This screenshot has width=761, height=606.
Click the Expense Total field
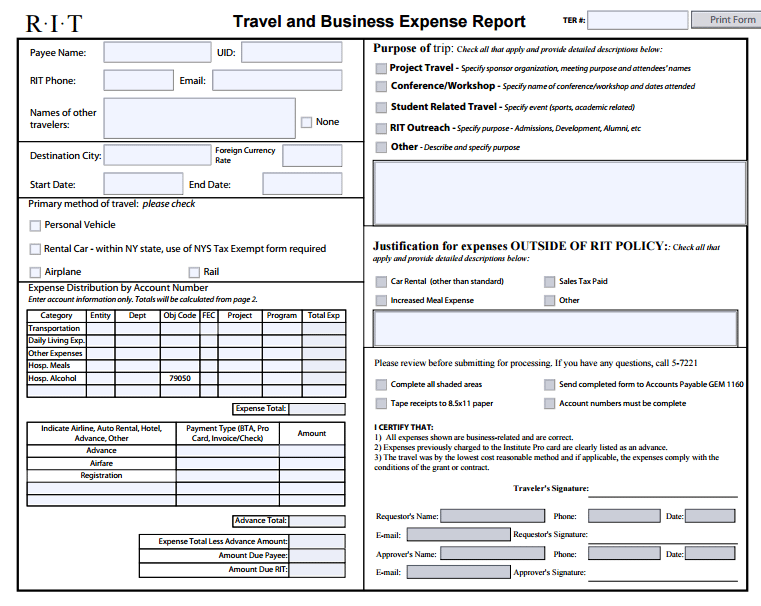tap(317, 409)
